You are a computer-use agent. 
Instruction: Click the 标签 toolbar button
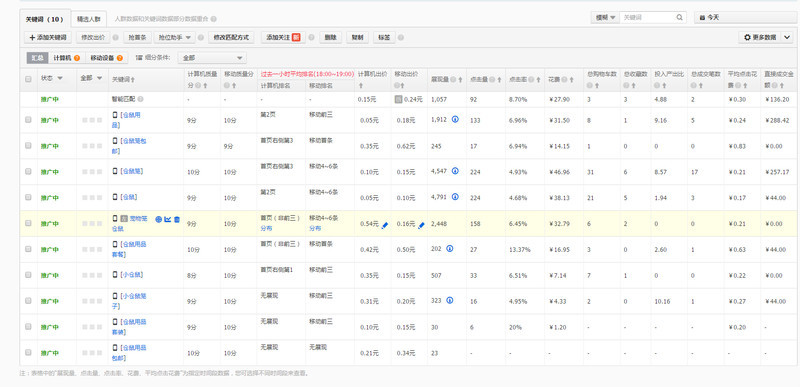(385, 37)
